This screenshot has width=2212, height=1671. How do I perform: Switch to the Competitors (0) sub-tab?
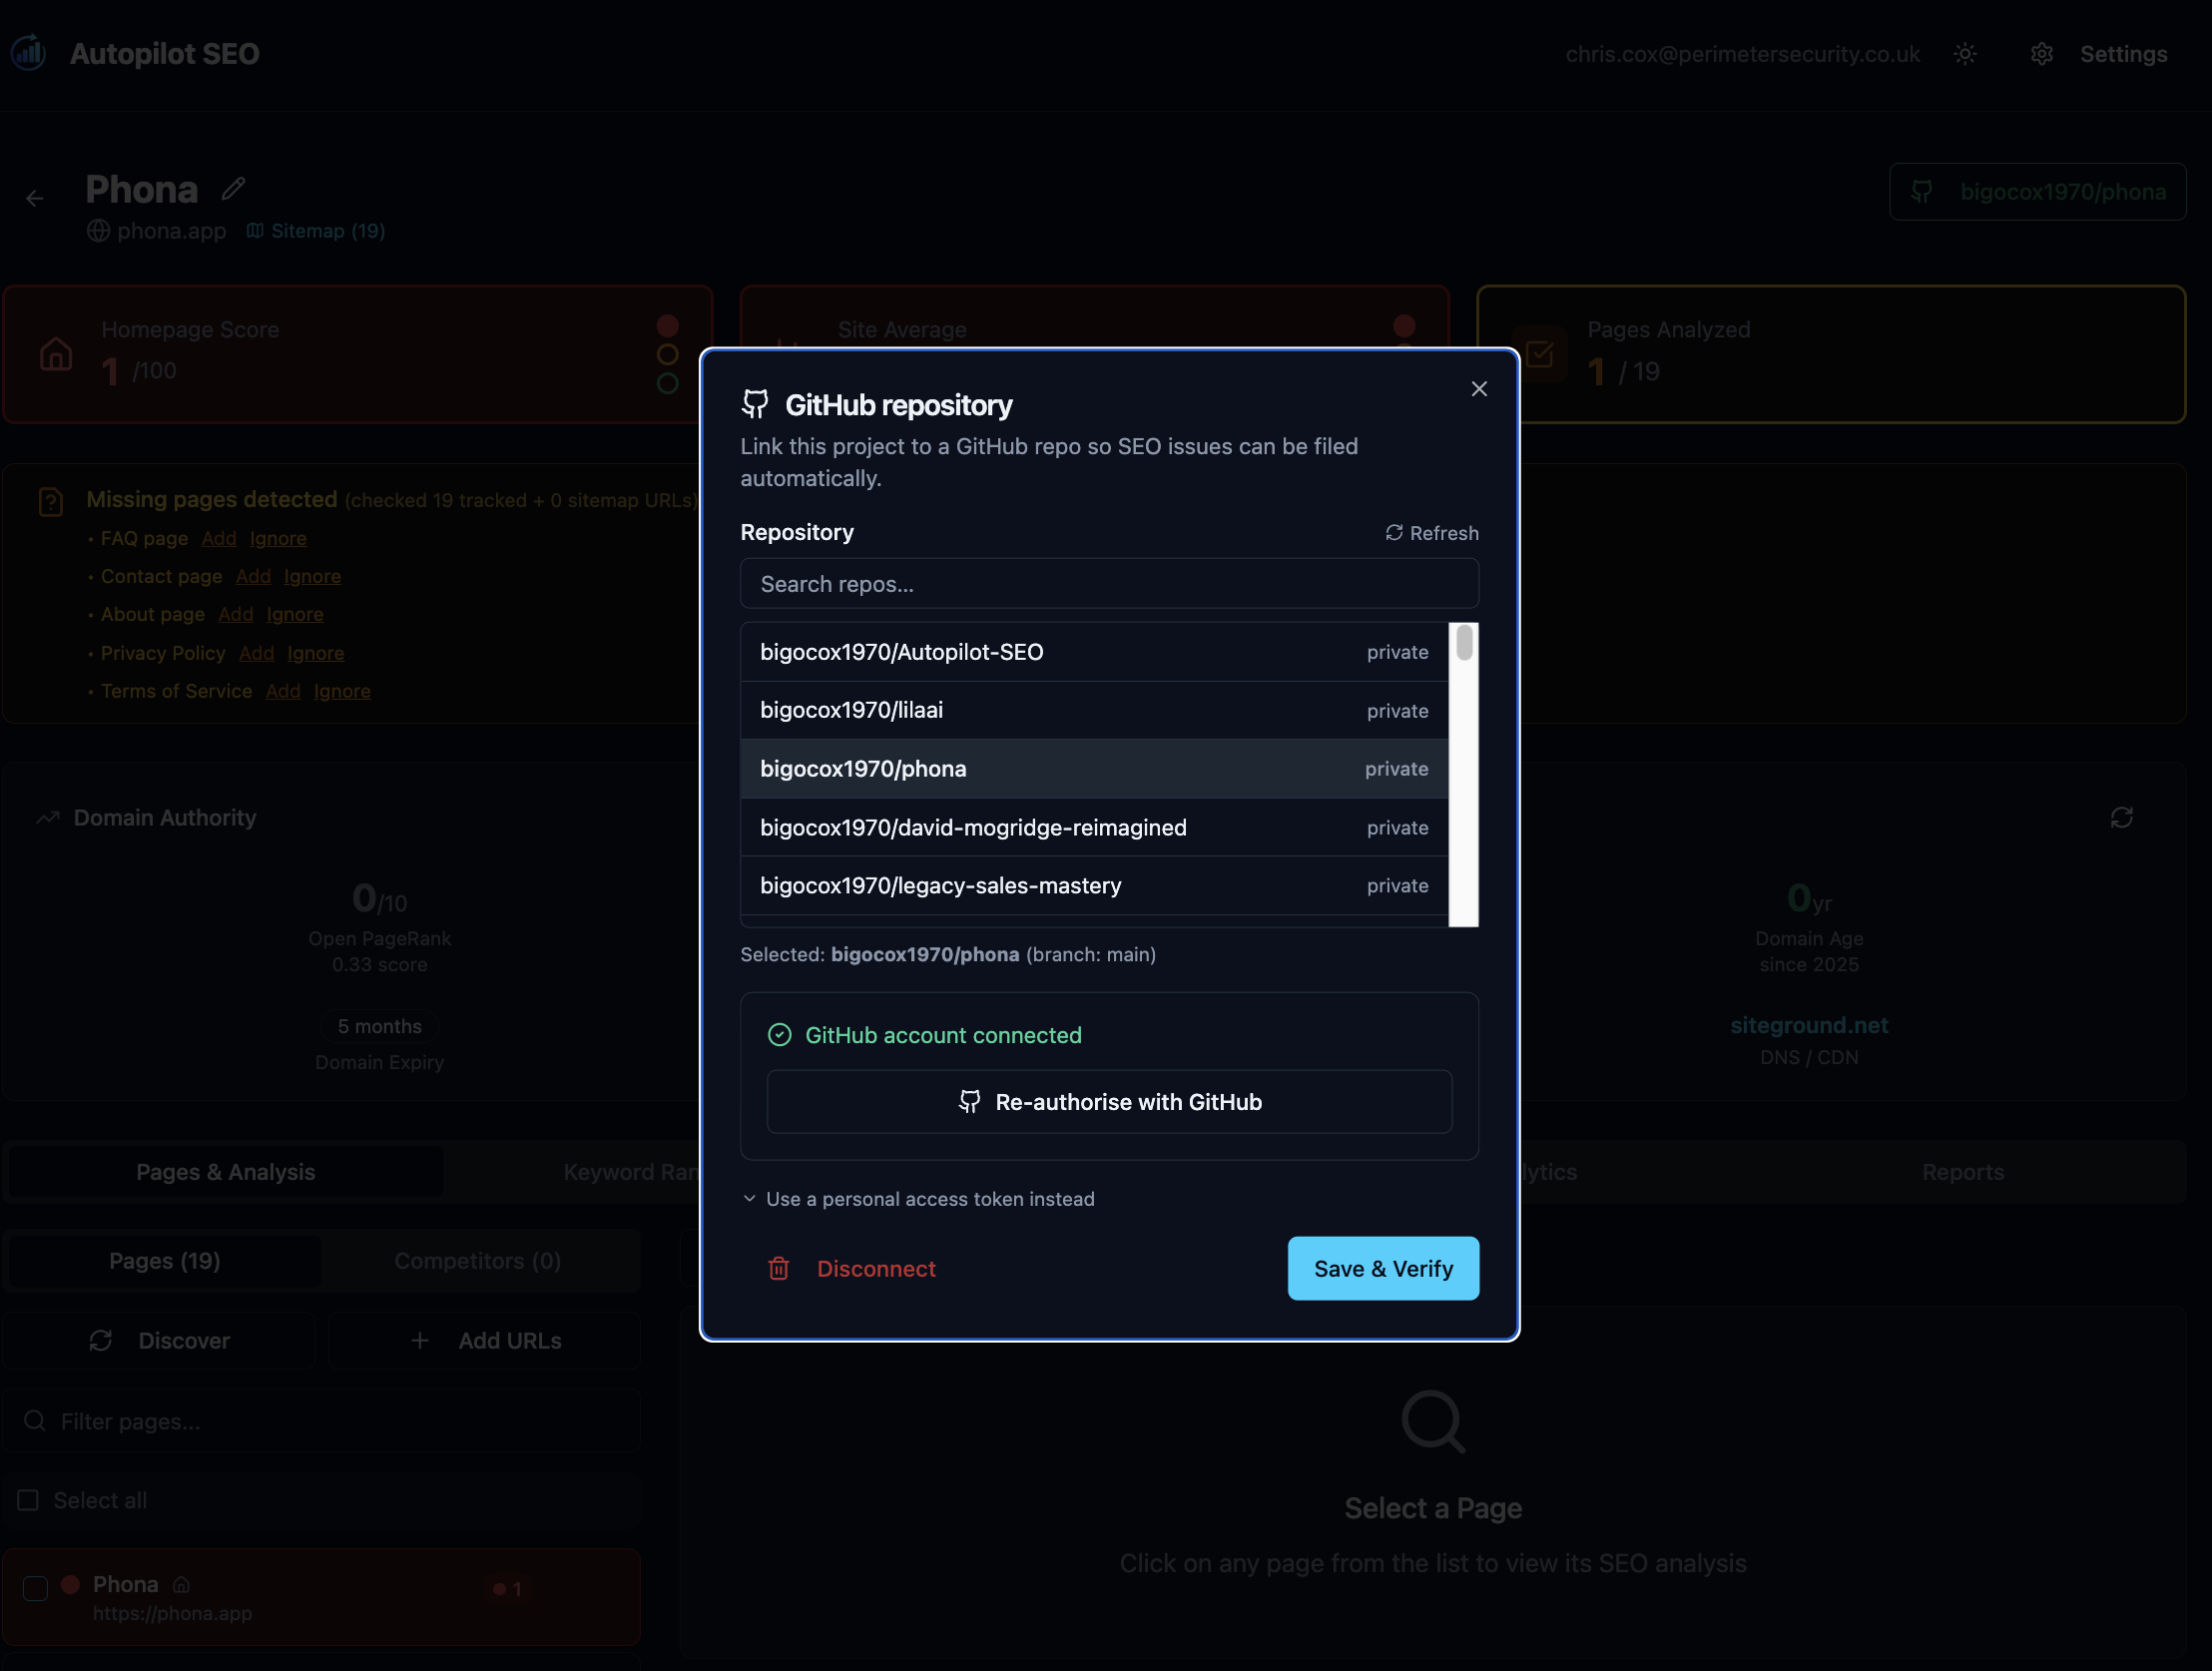pos(478,1262)
